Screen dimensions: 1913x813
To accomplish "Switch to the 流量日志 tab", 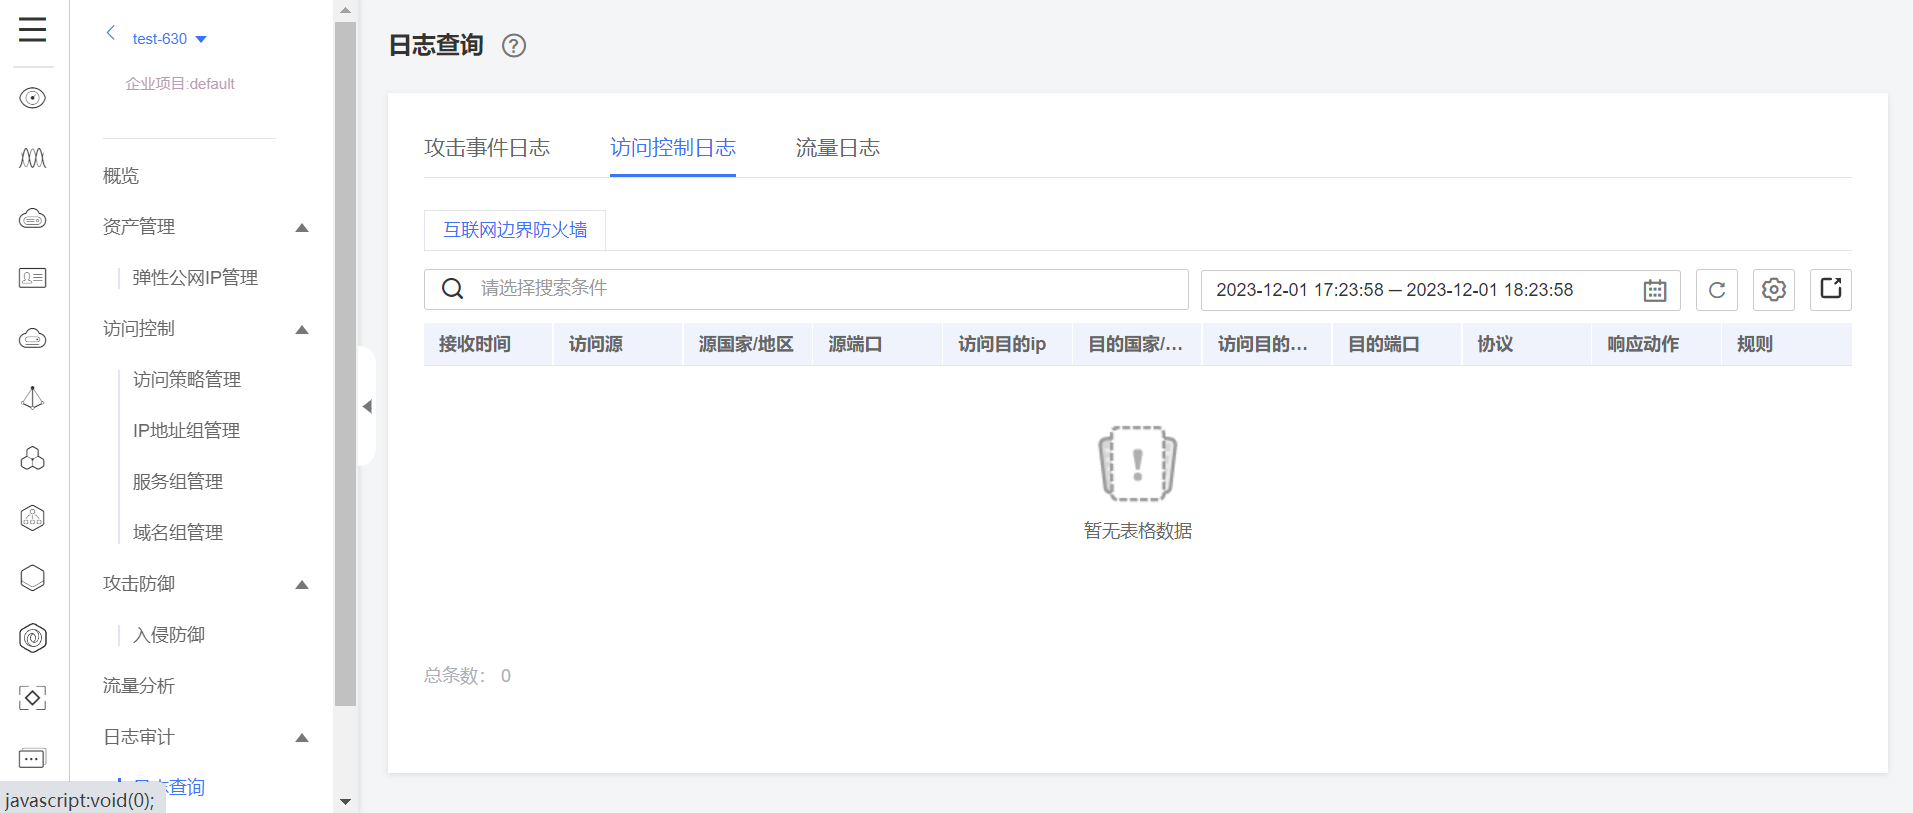I will (837, 148).
